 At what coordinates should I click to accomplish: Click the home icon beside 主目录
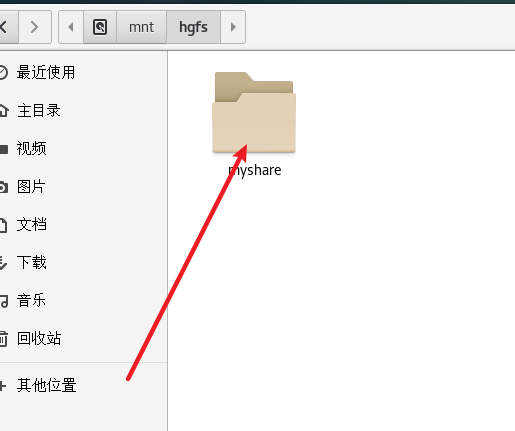[x=4, y=111]
